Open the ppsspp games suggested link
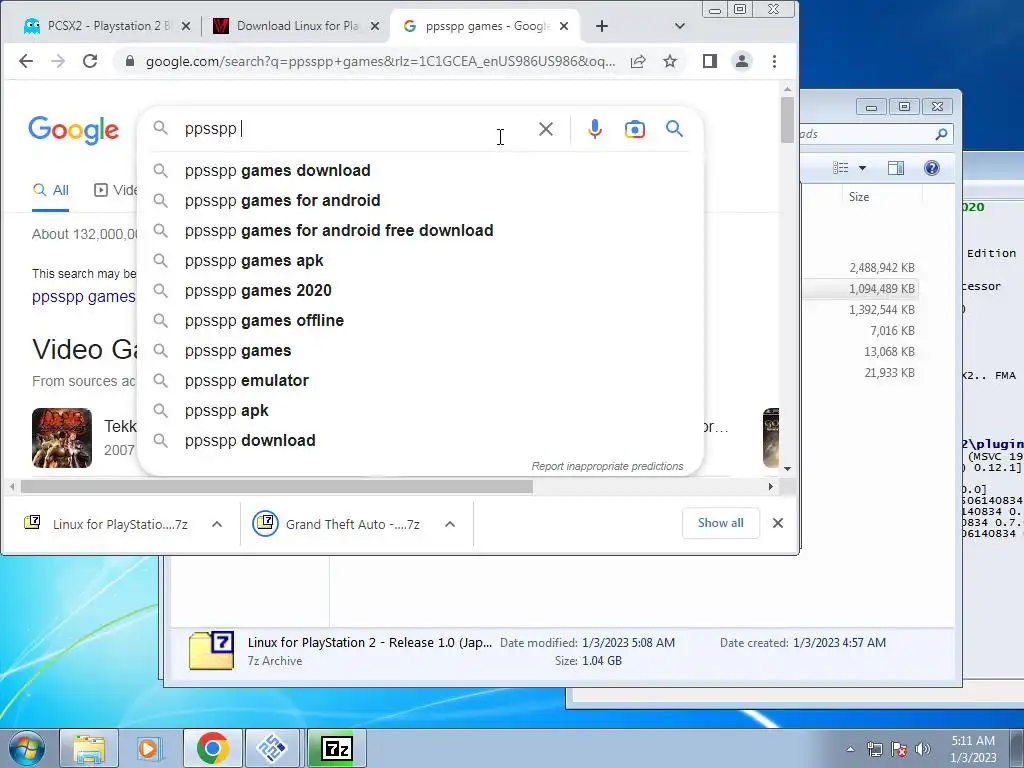Screen dimensions: 1024x768 84,296
